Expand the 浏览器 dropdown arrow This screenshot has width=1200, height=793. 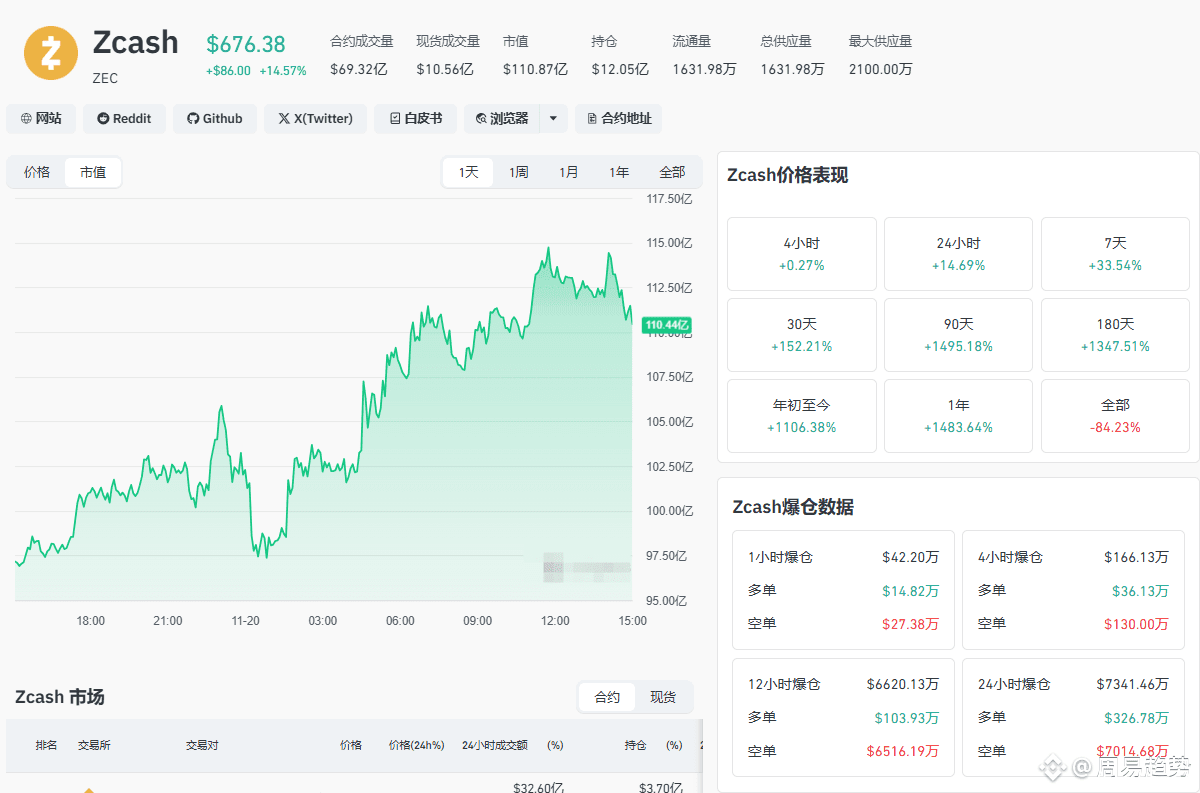[554, 119]
